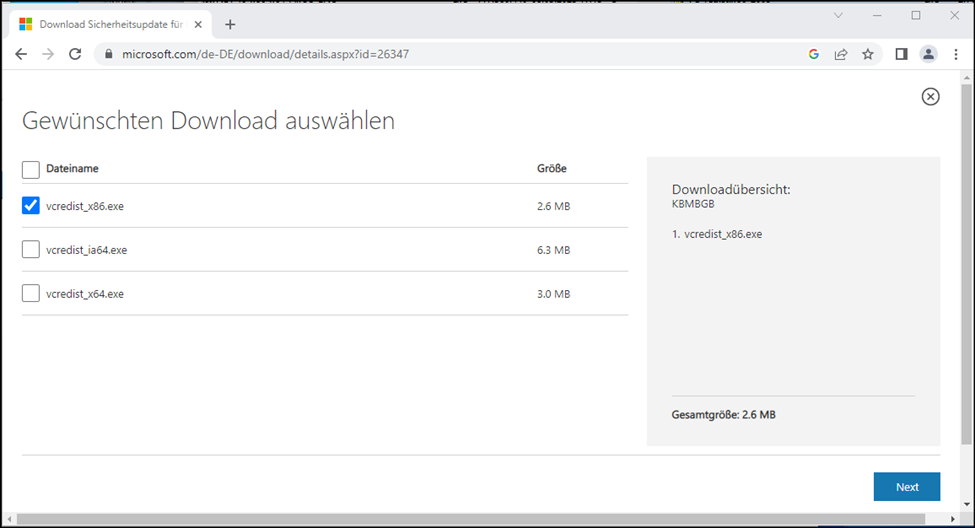Click Gewünschten Download auswählen heading
This screenshot has width=975, height=528.
[208, 121]
